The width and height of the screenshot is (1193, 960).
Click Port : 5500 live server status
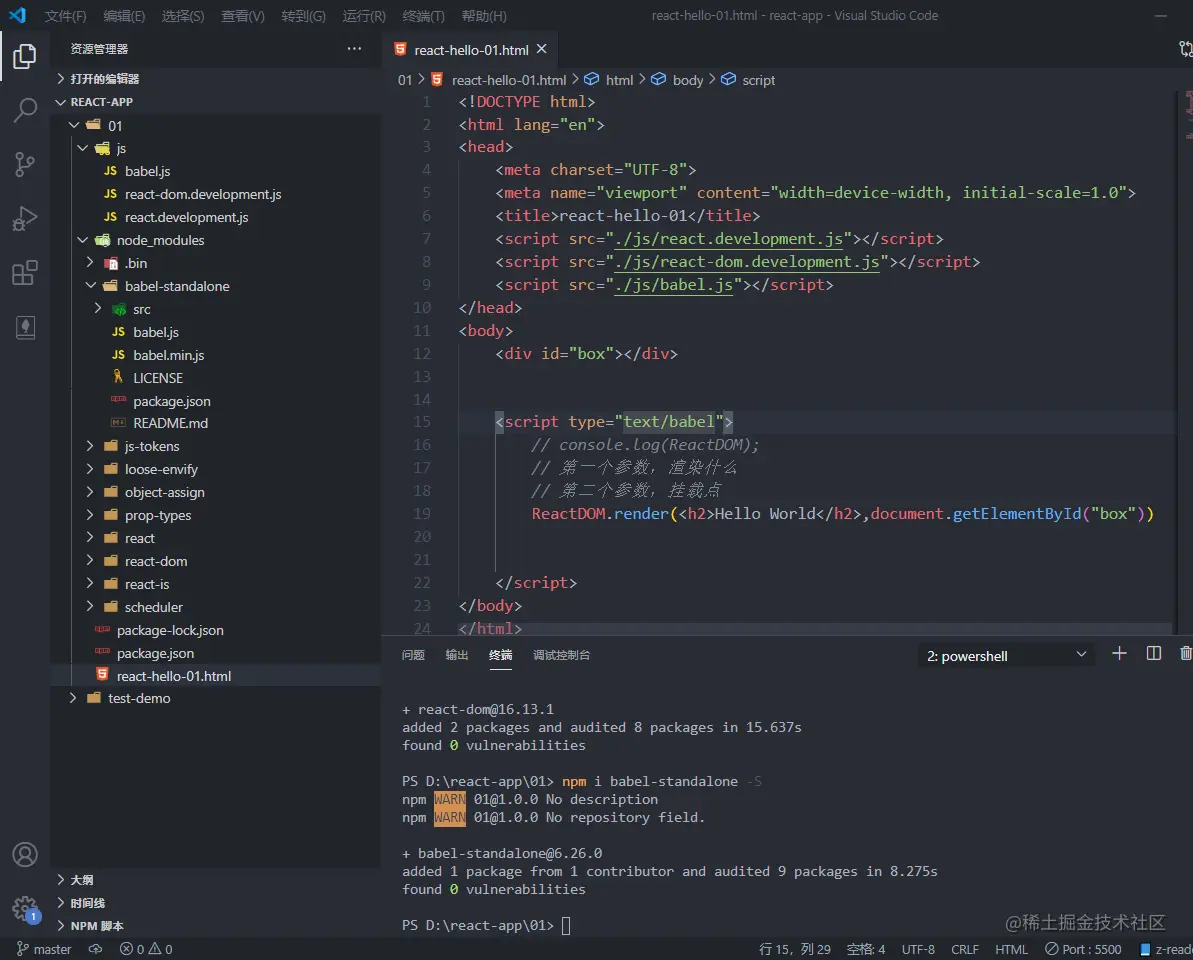click(1083, 949)
